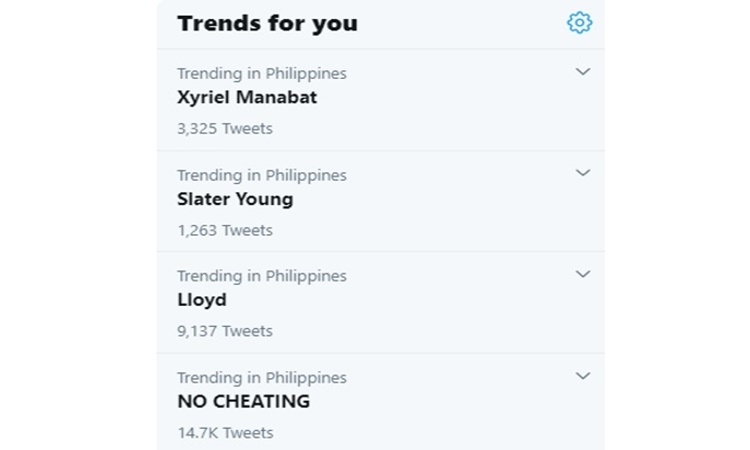Open the trends settings gear
The image size is (750, 450).
click(x=579, y=22)
